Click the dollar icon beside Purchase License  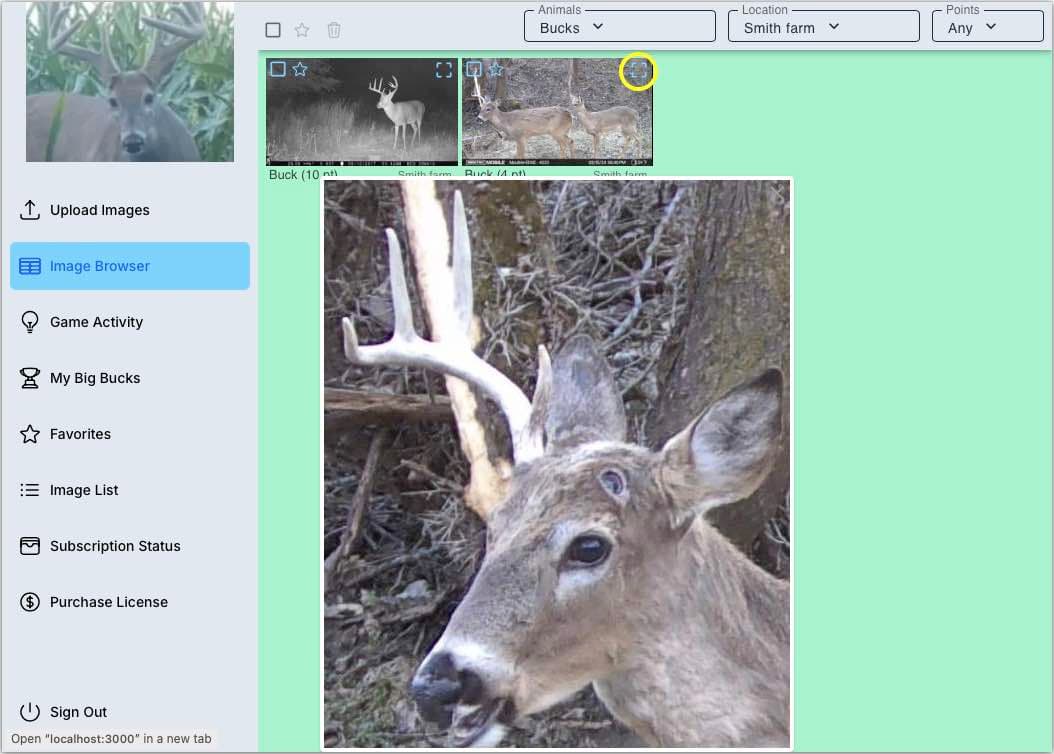coord(30,602)
